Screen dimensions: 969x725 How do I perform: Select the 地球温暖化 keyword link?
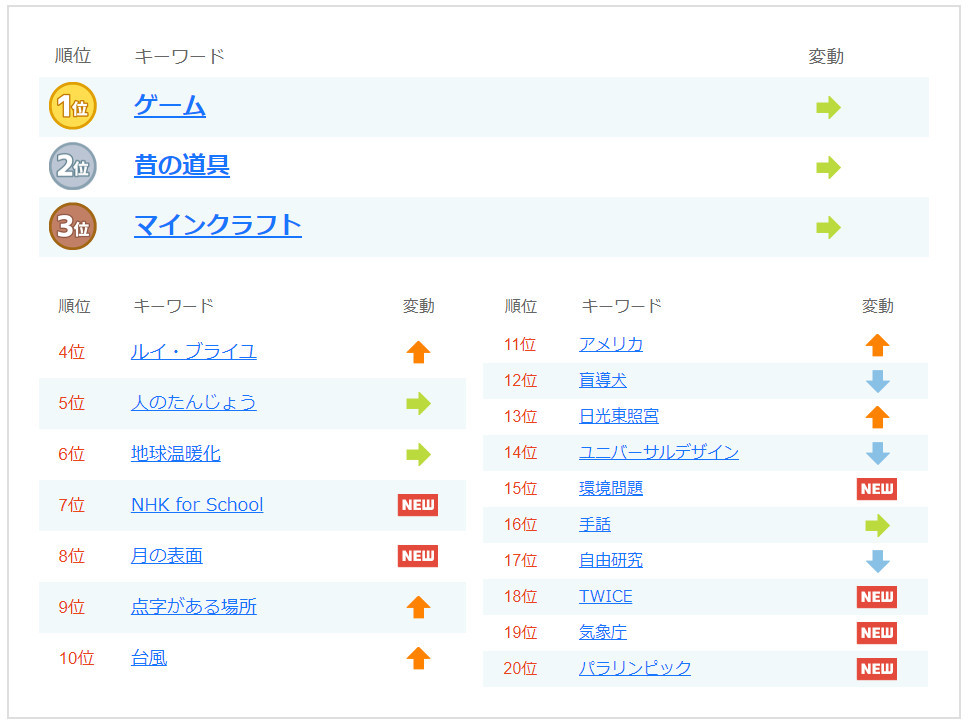click(176, 454)
